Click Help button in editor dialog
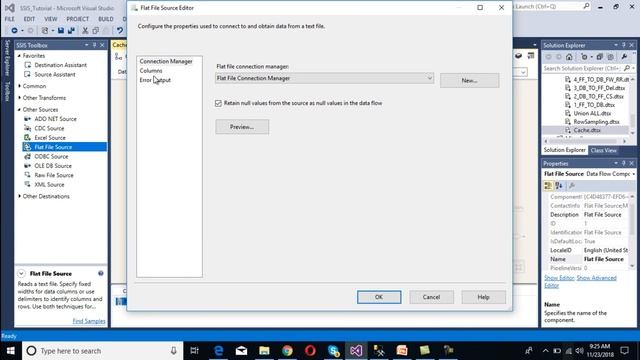Screen dimensions: 640x360 point(484,297)
